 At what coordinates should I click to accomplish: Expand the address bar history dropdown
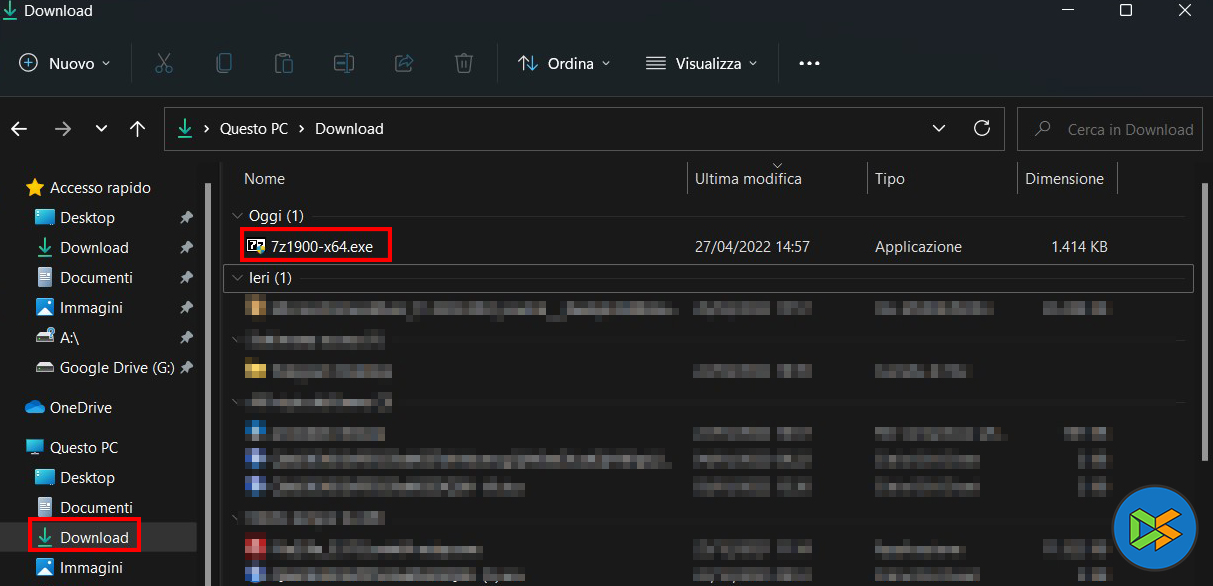pos(939,129)
